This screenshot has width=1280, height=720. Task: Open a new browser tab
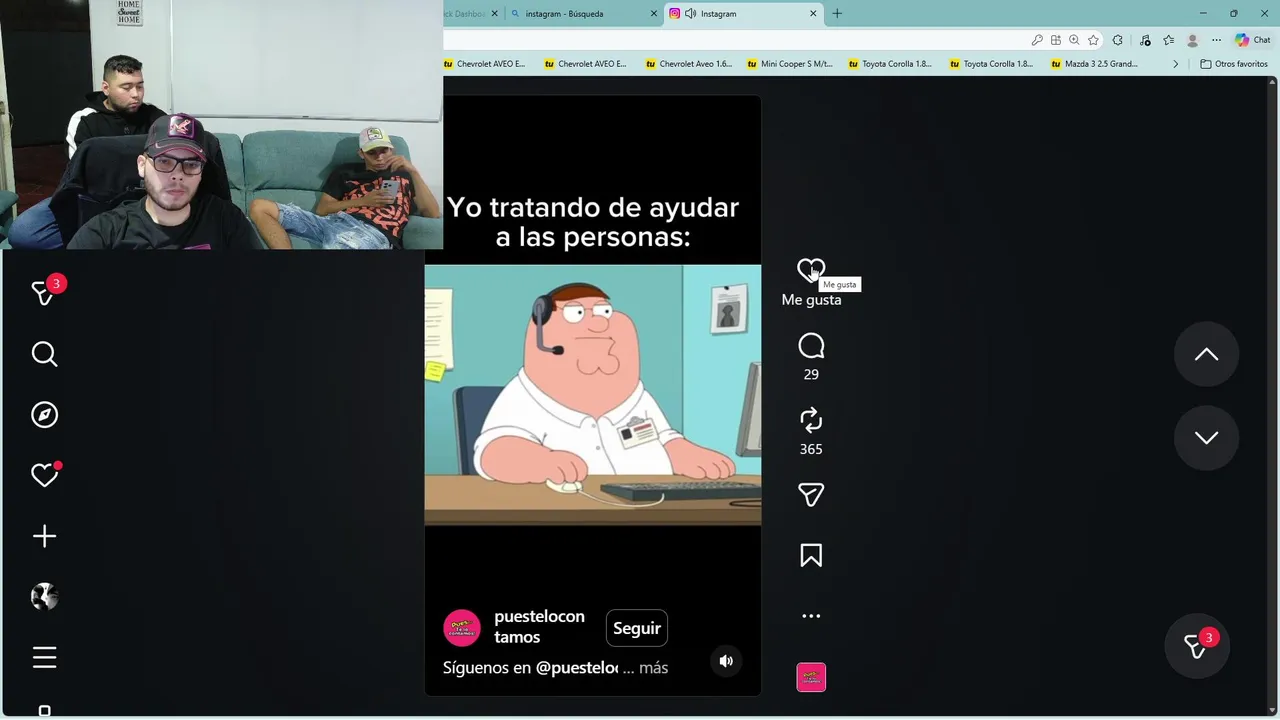tap(837, 14)
